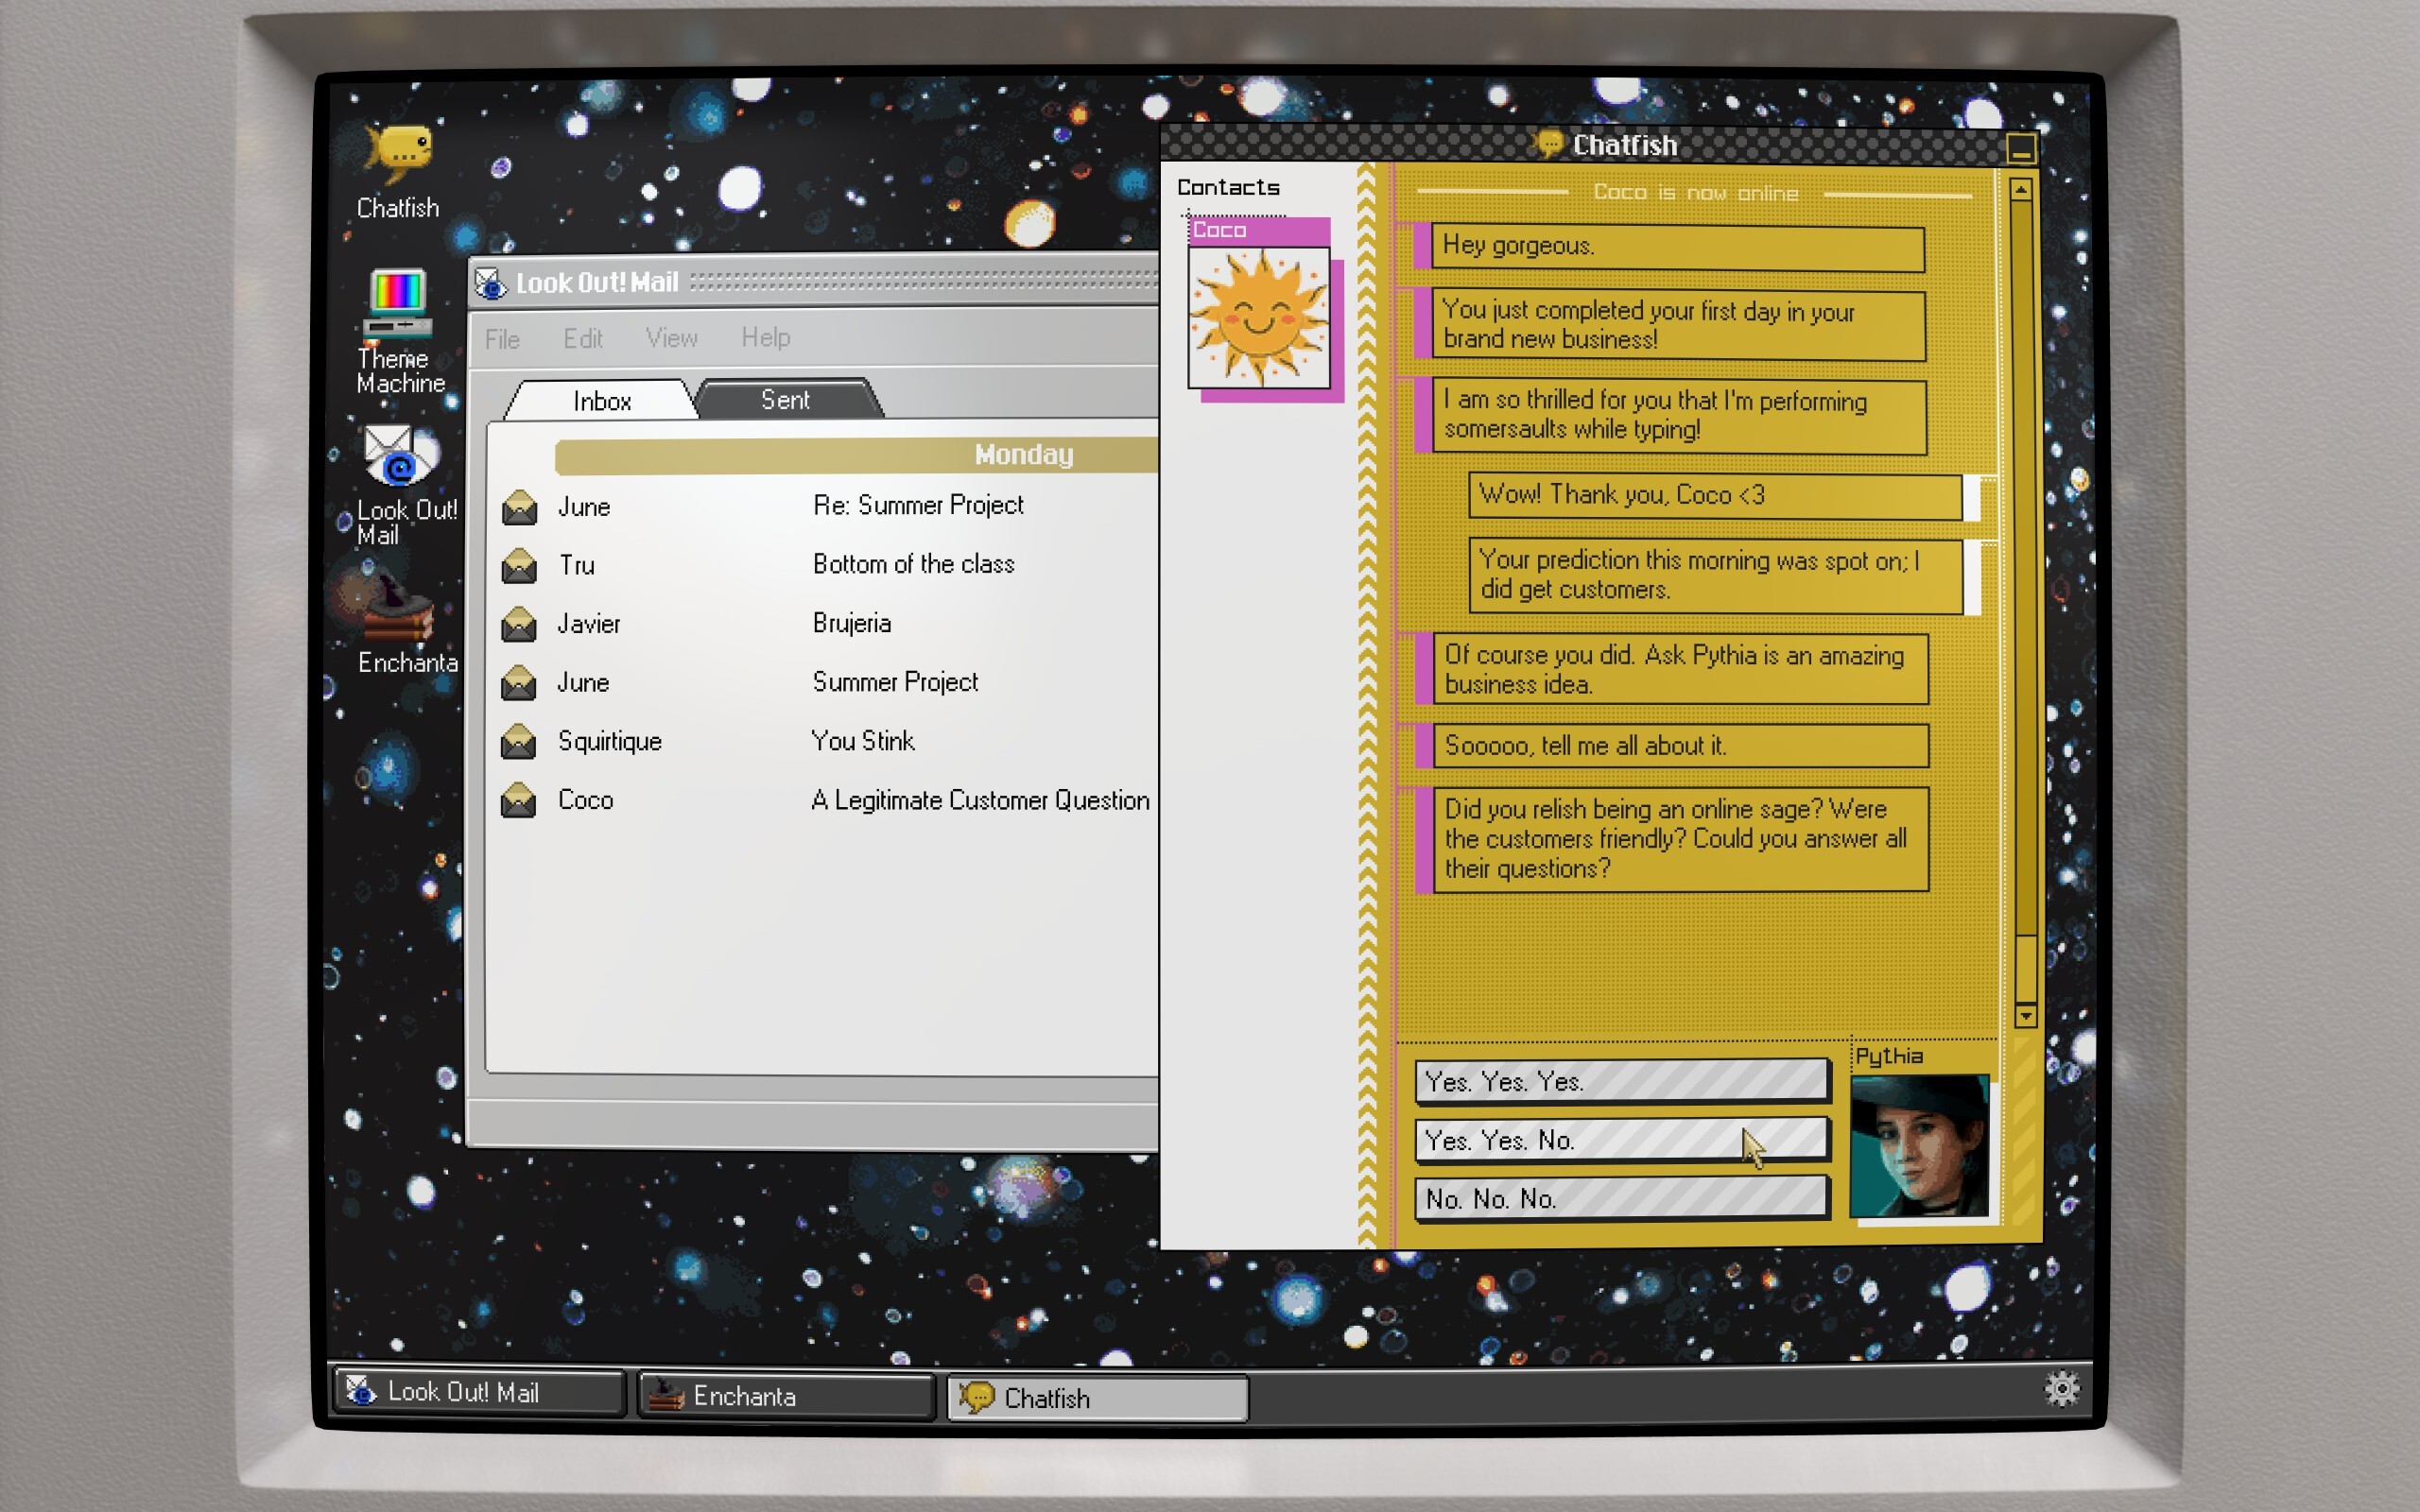Open the Edit menu in Look Out! Mail
This screenshot has height=1512, width=2420.
[583, 338]
